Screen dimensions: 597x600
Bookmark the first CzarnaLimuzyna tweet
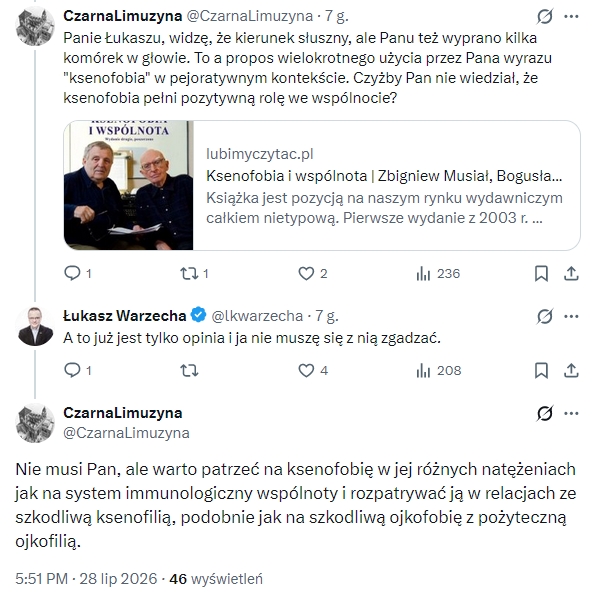pos(541,274)
